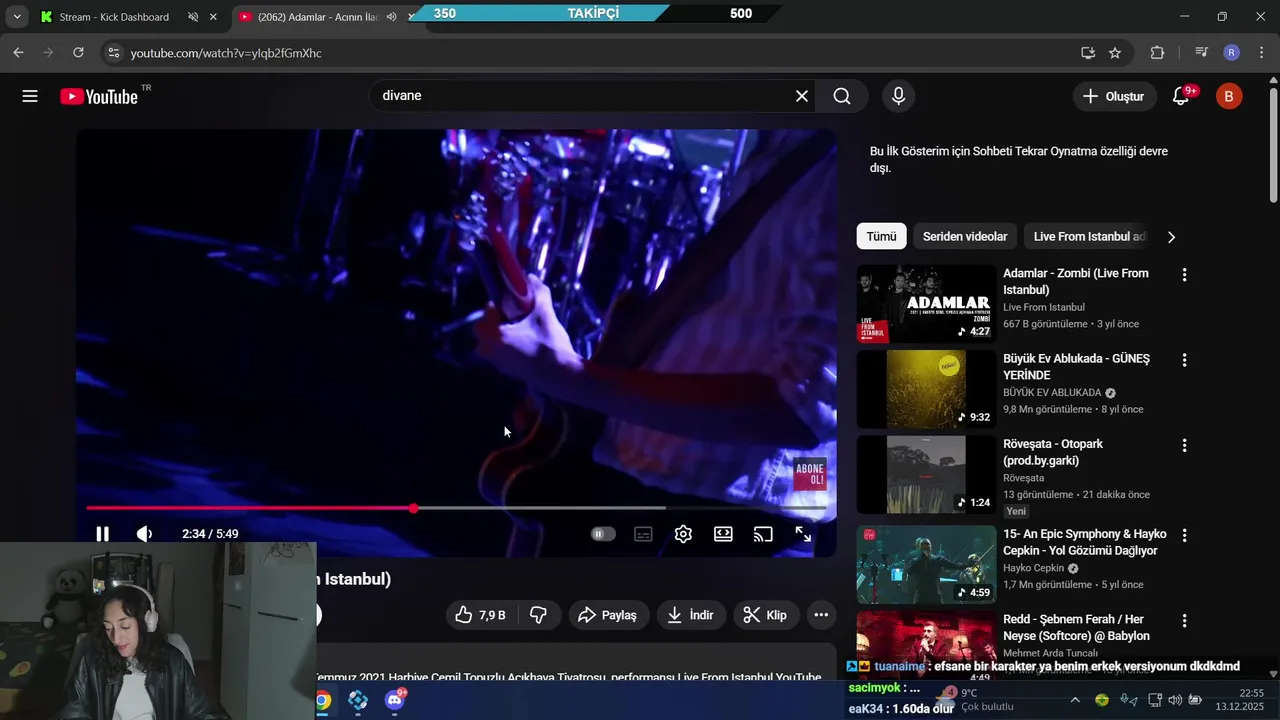
Task: View site information icon in the address bar
Action: (x=113, y=53)
